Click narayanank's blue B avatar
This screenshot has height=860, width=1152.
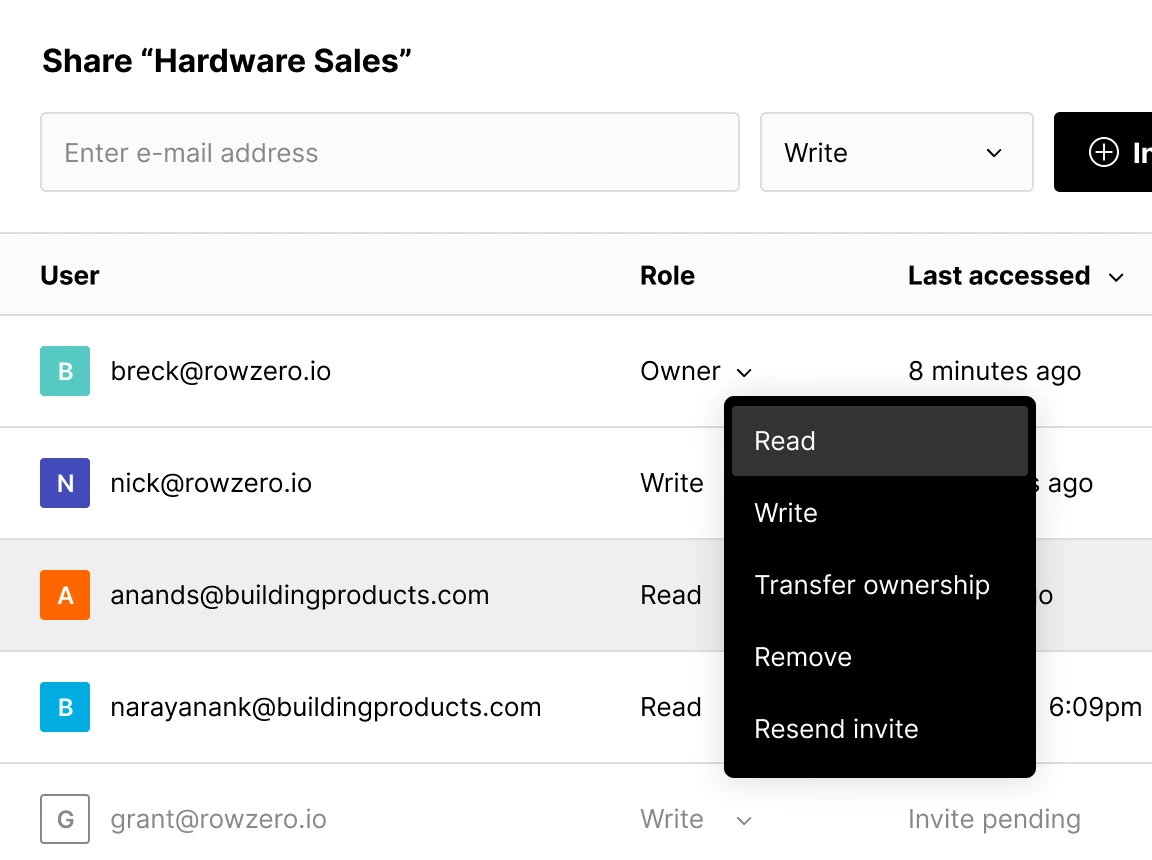coord(65,707)
